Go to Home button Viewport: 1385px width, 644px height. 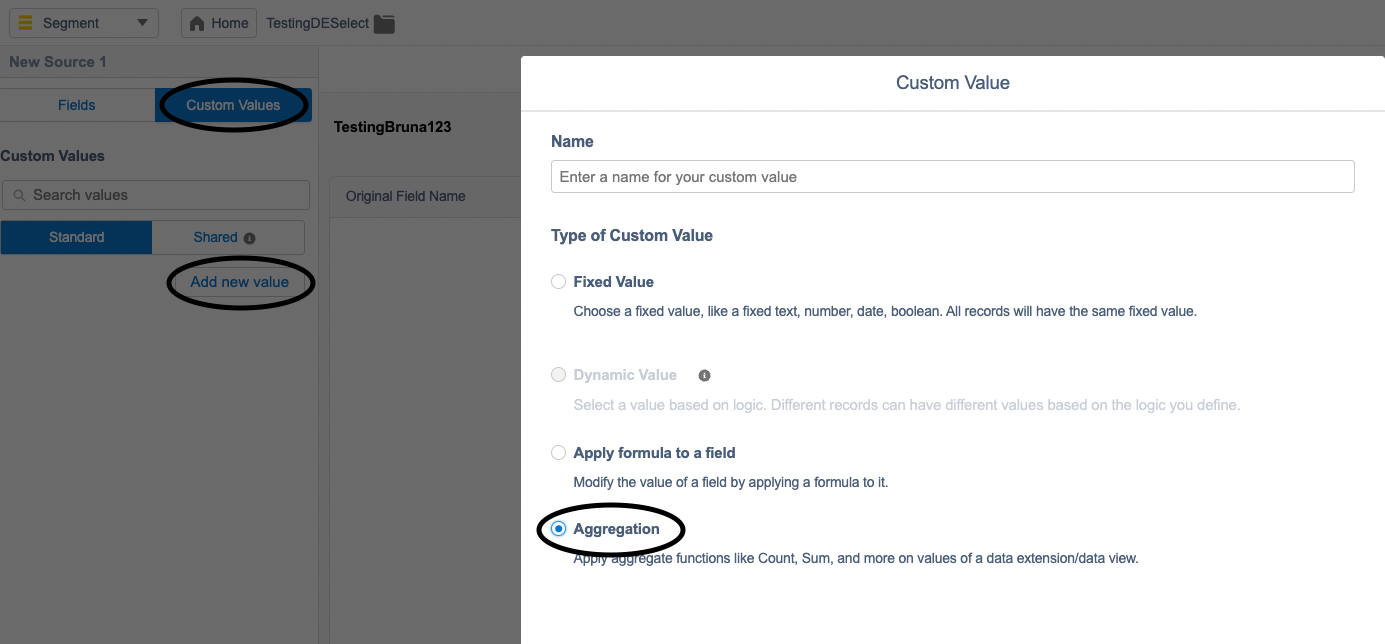[219, 23]
